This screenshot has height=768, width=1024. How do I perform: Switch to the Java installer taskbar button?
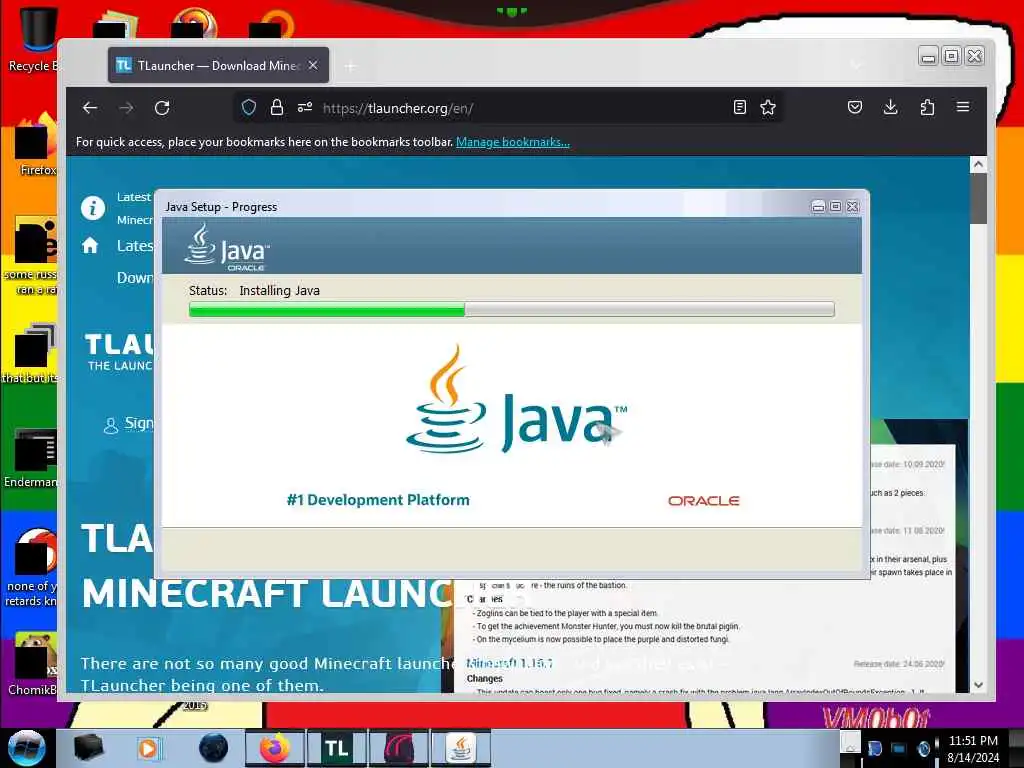coord(461,748)
